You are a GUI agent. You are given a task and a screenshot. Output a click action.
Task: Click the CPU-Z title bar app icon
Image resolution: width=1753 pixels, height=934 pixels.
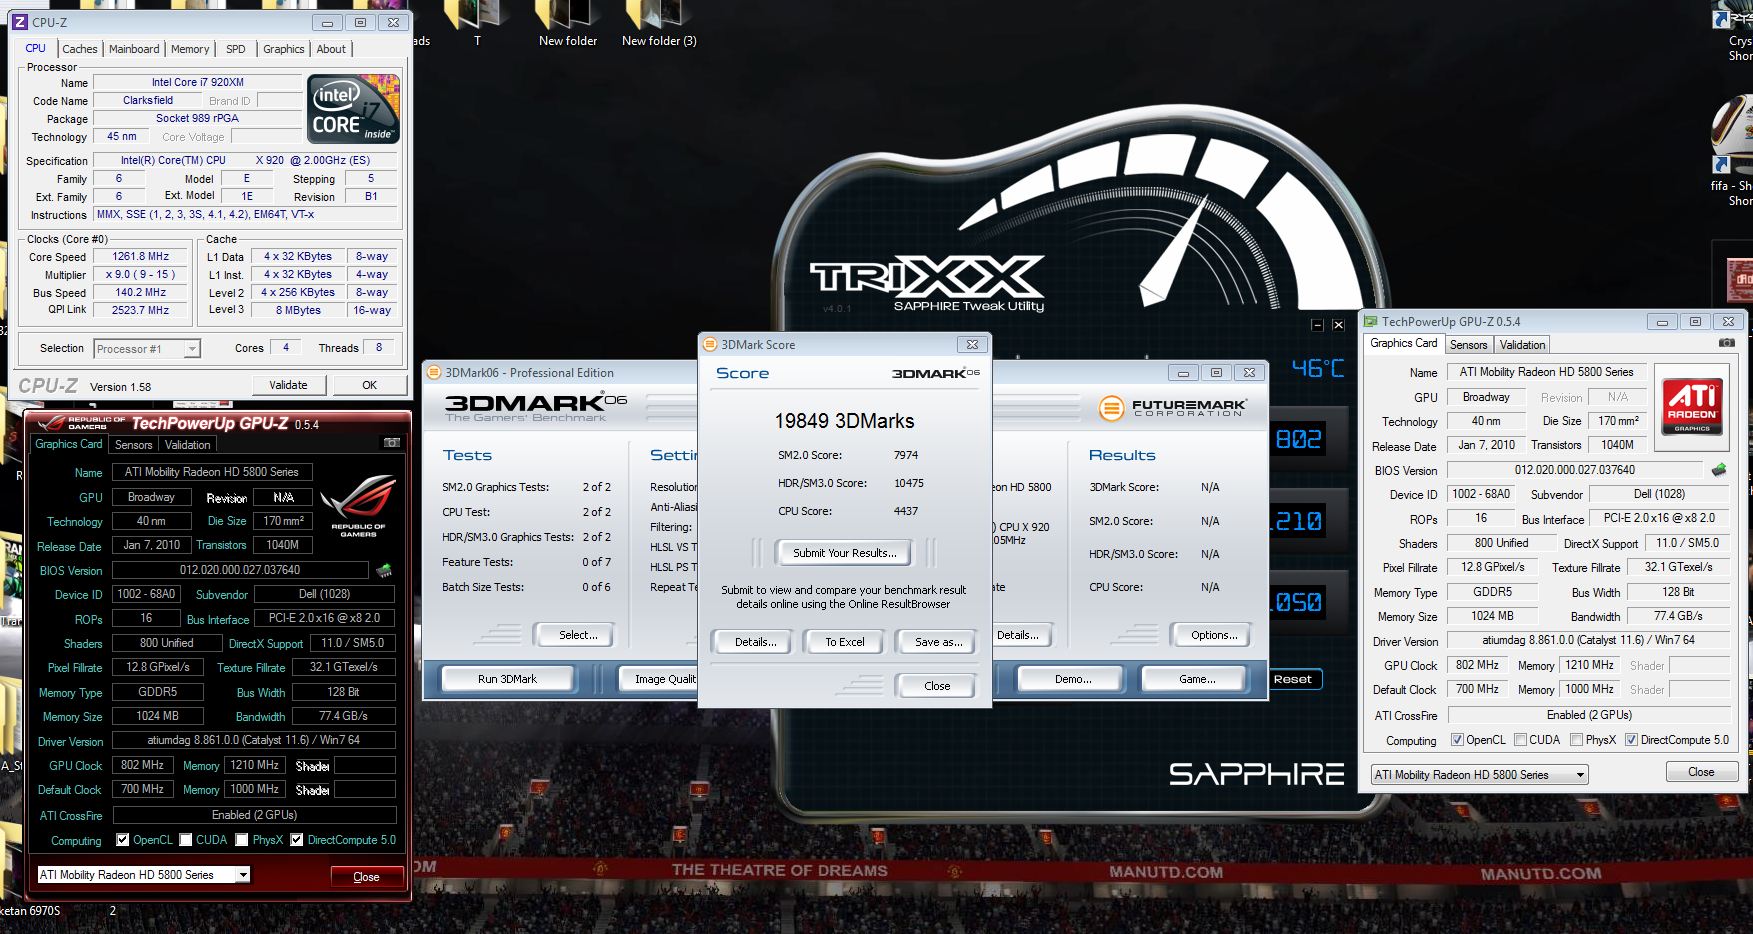[19, 22]
